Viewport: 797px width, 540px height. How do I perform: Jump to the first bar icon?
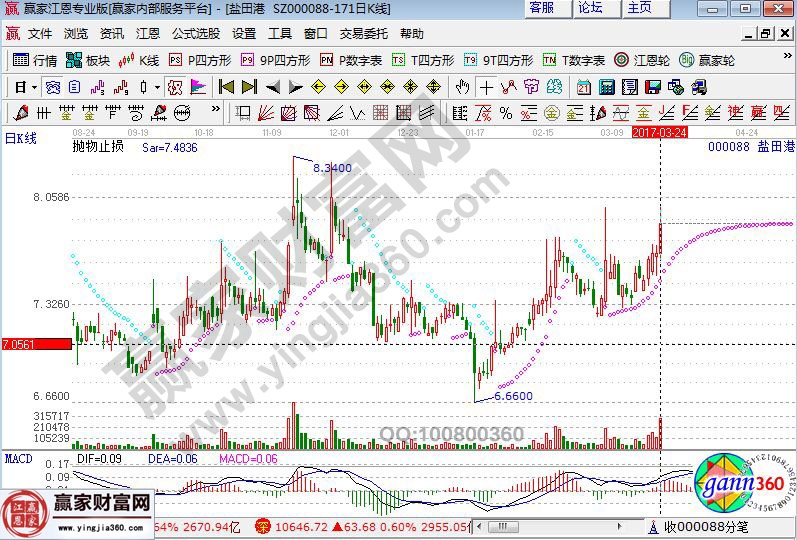(x=227, y=87)
